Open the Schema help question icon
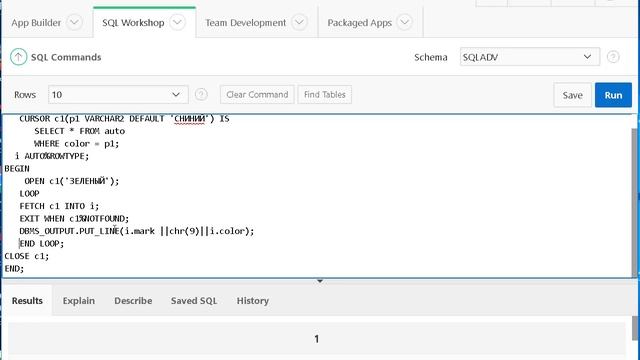Screen dimensions: 640x360 (x=613, y=57)
